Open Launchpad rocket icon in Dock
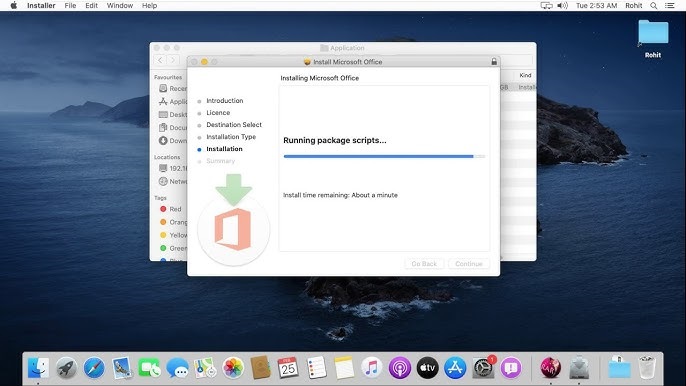 (x=66, y=368)
